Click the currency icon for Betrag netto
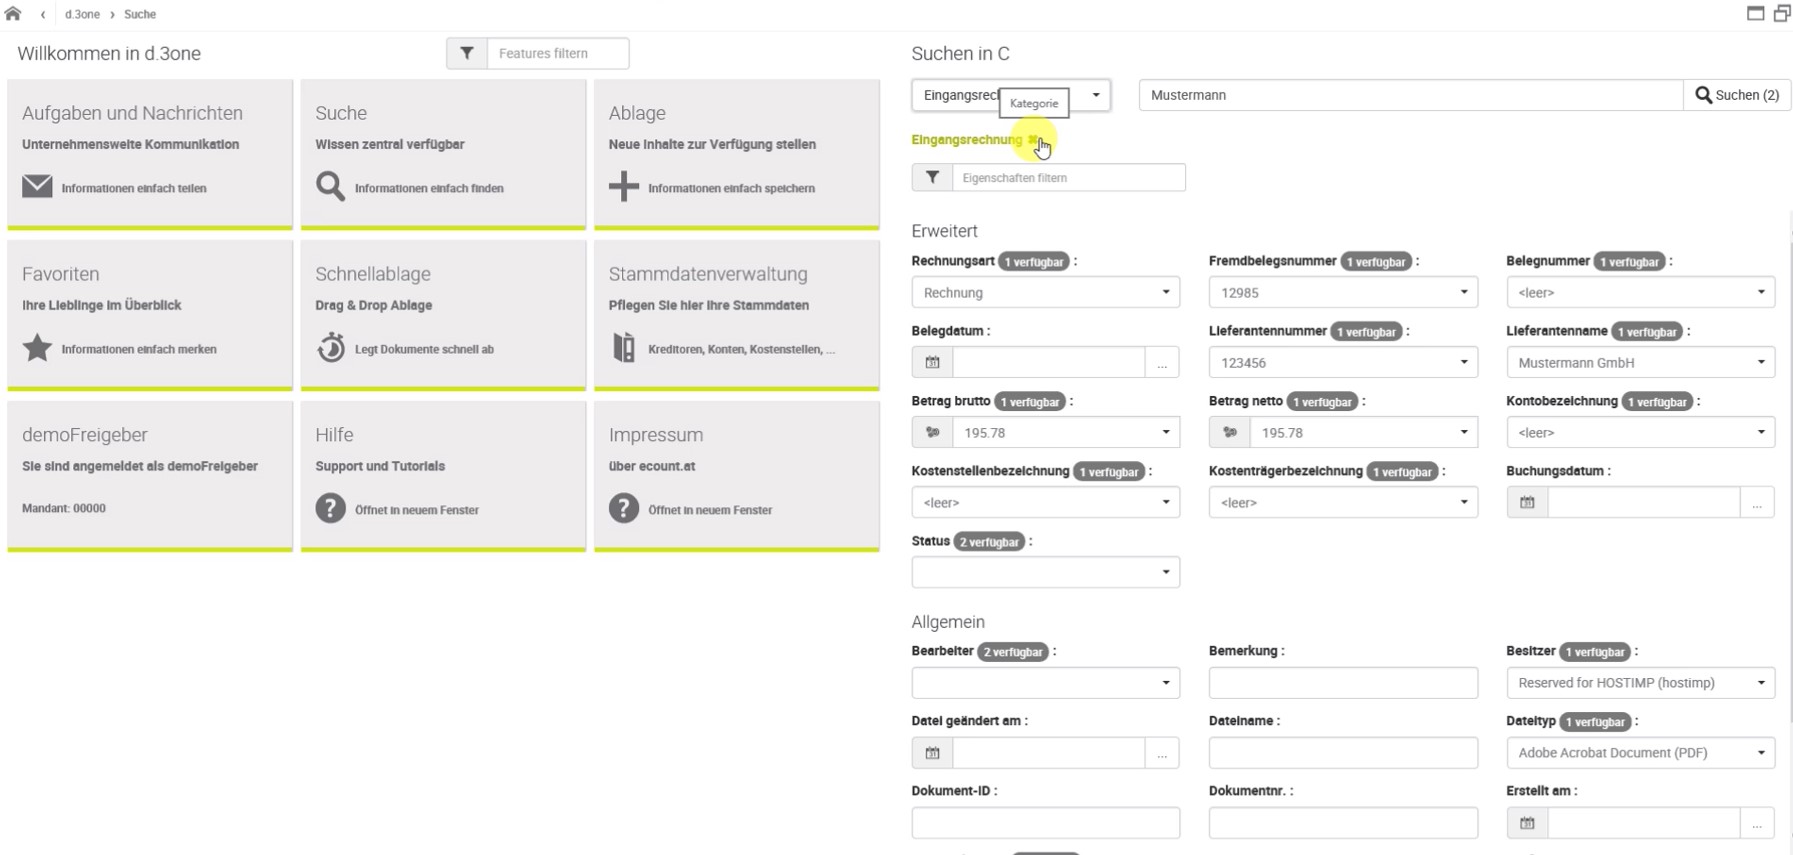The width and height of the screenshot is (1793, 855). [x=1230, y=432]
